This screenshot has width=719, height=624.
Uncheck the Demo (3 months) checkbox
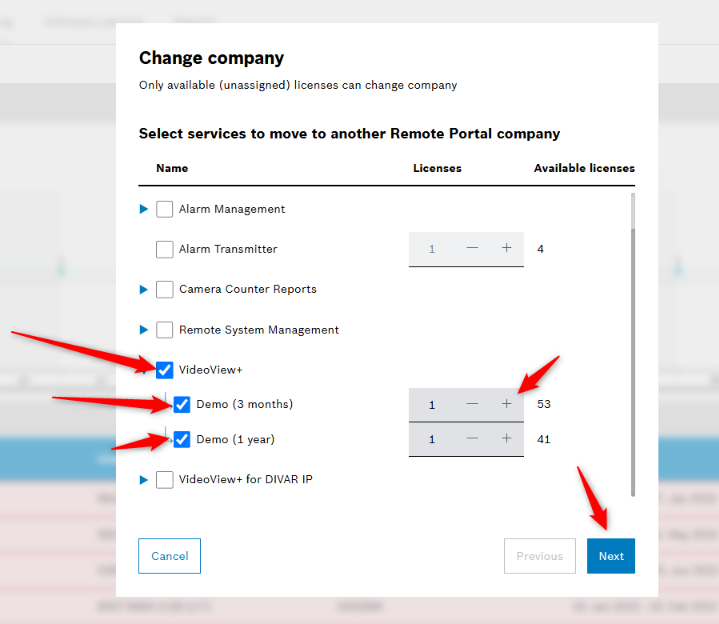(x=182, y=404)
